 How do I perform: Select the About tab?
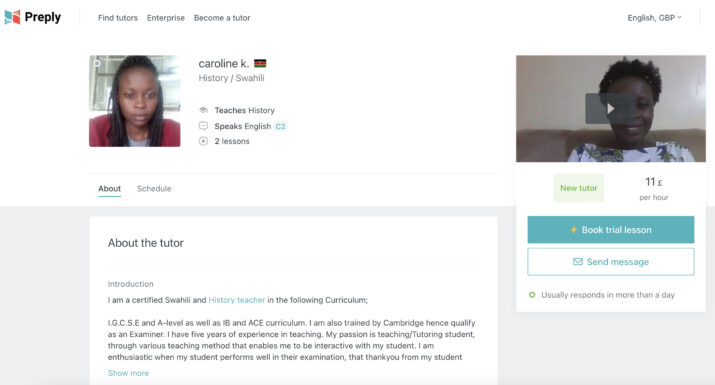(109, 188)
